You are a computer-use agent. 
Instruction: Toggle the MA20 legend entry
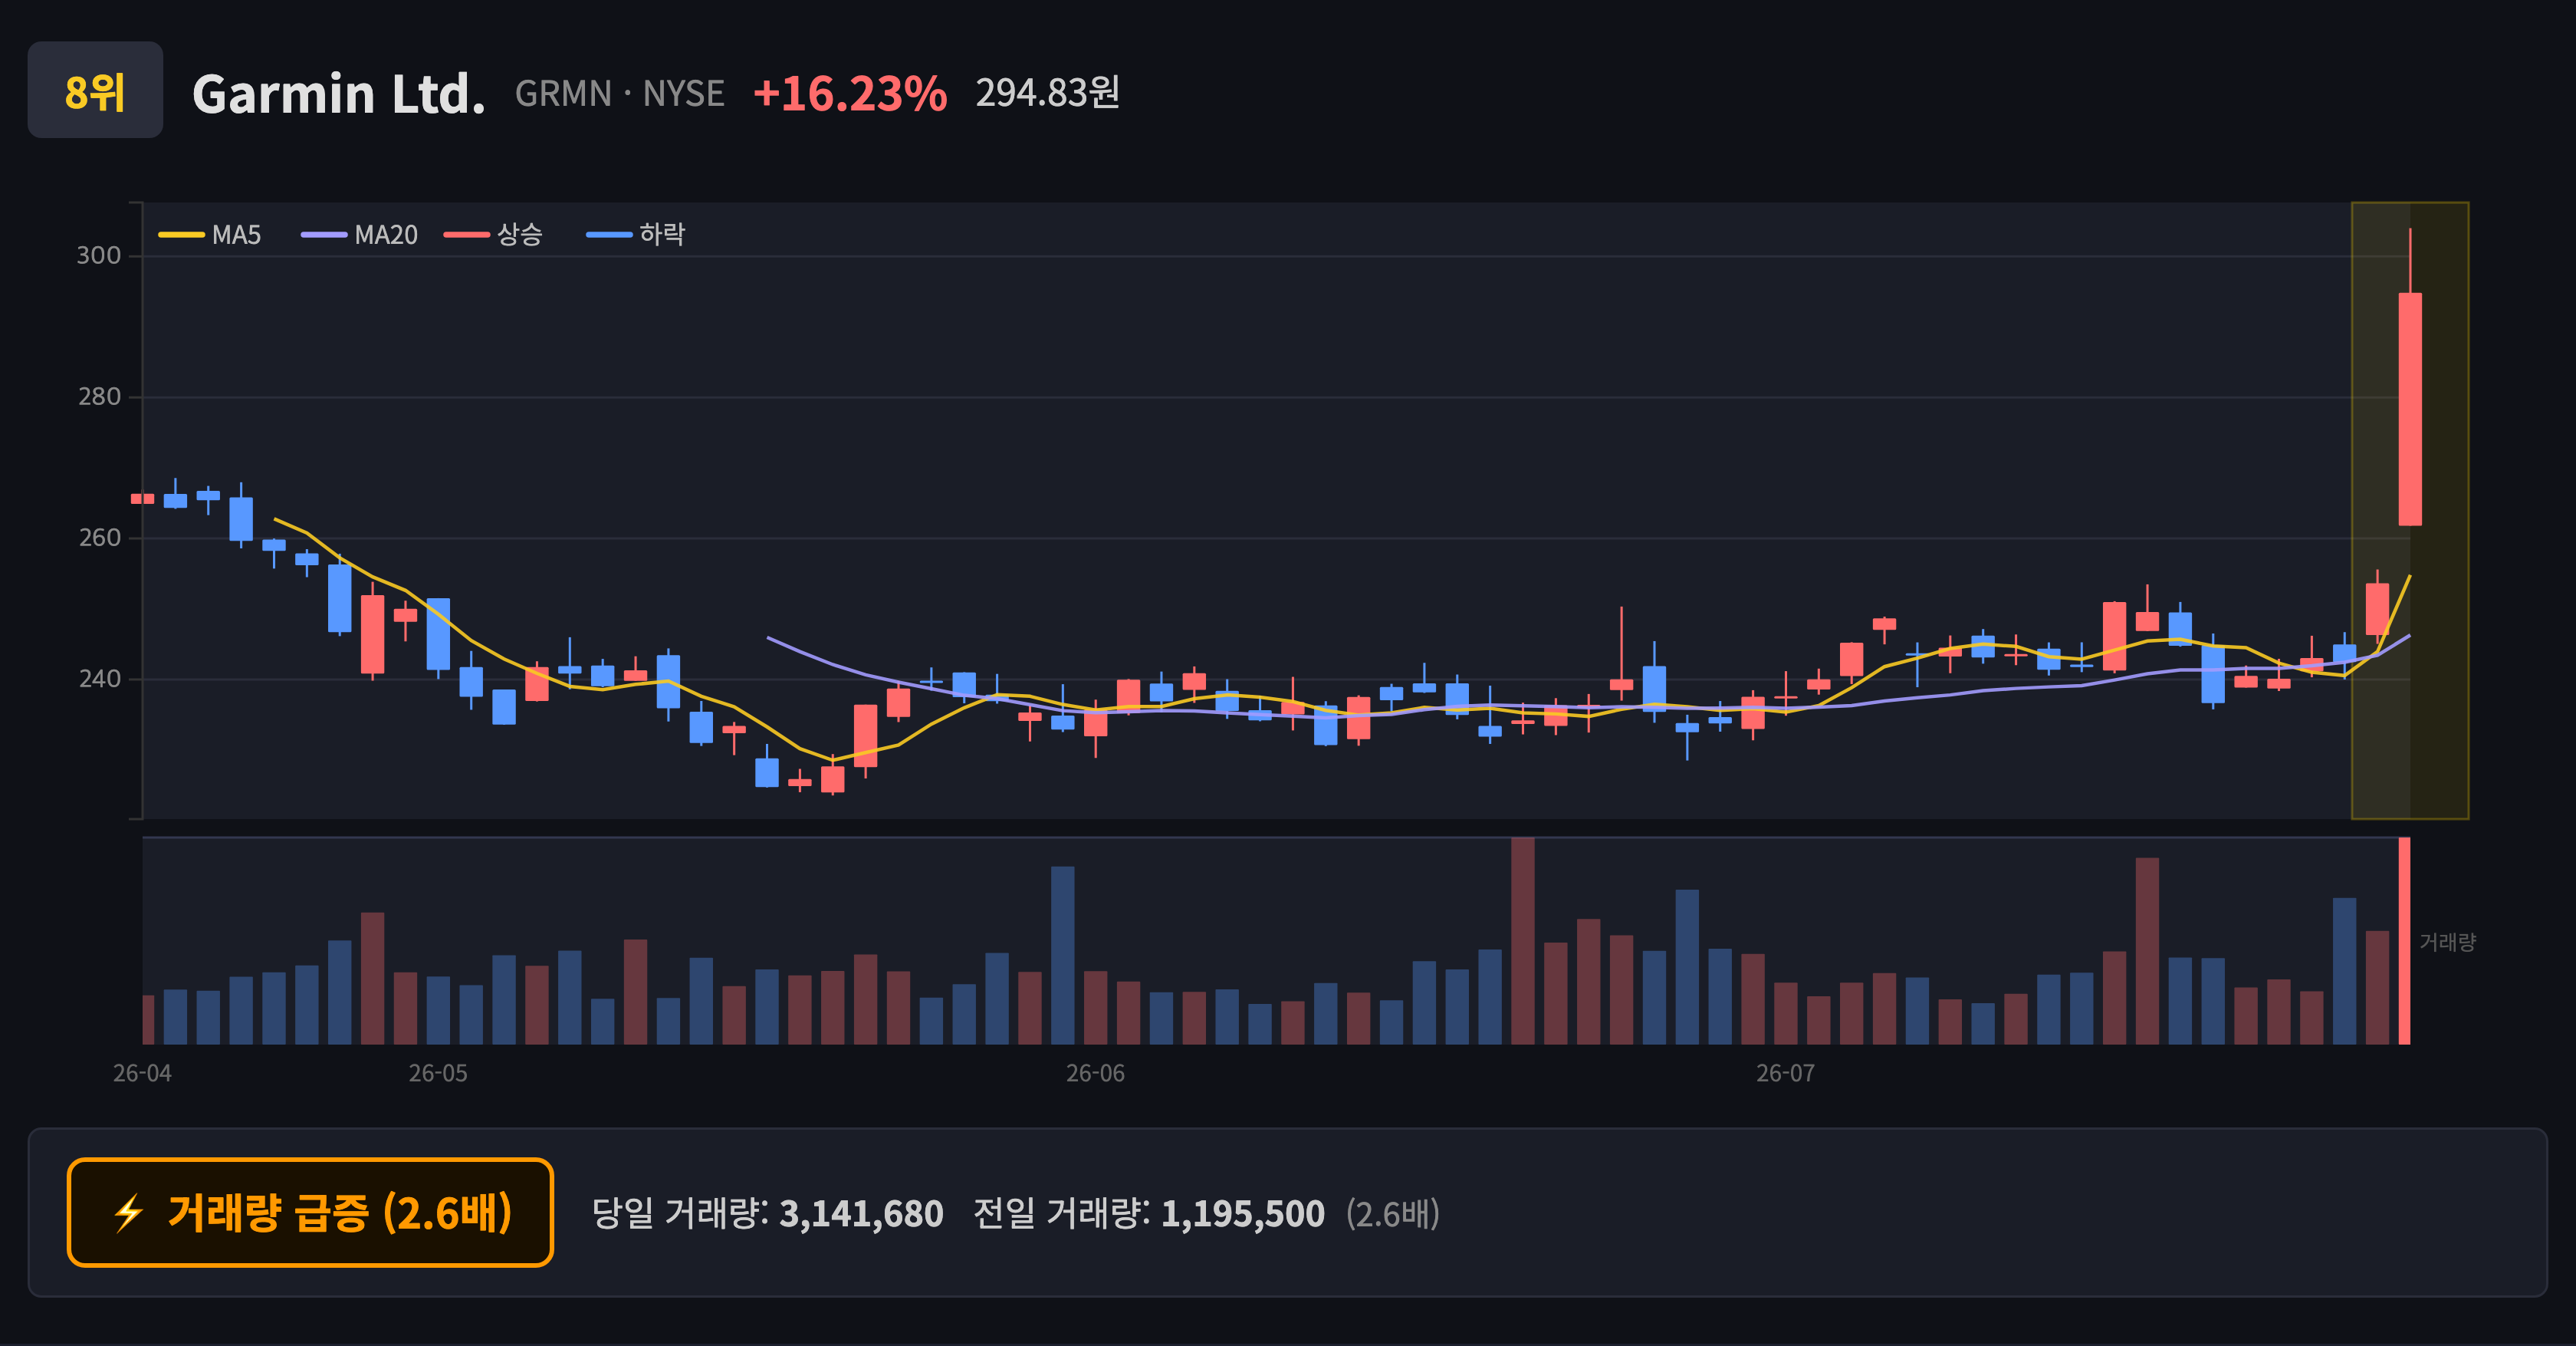pos(360,235)
